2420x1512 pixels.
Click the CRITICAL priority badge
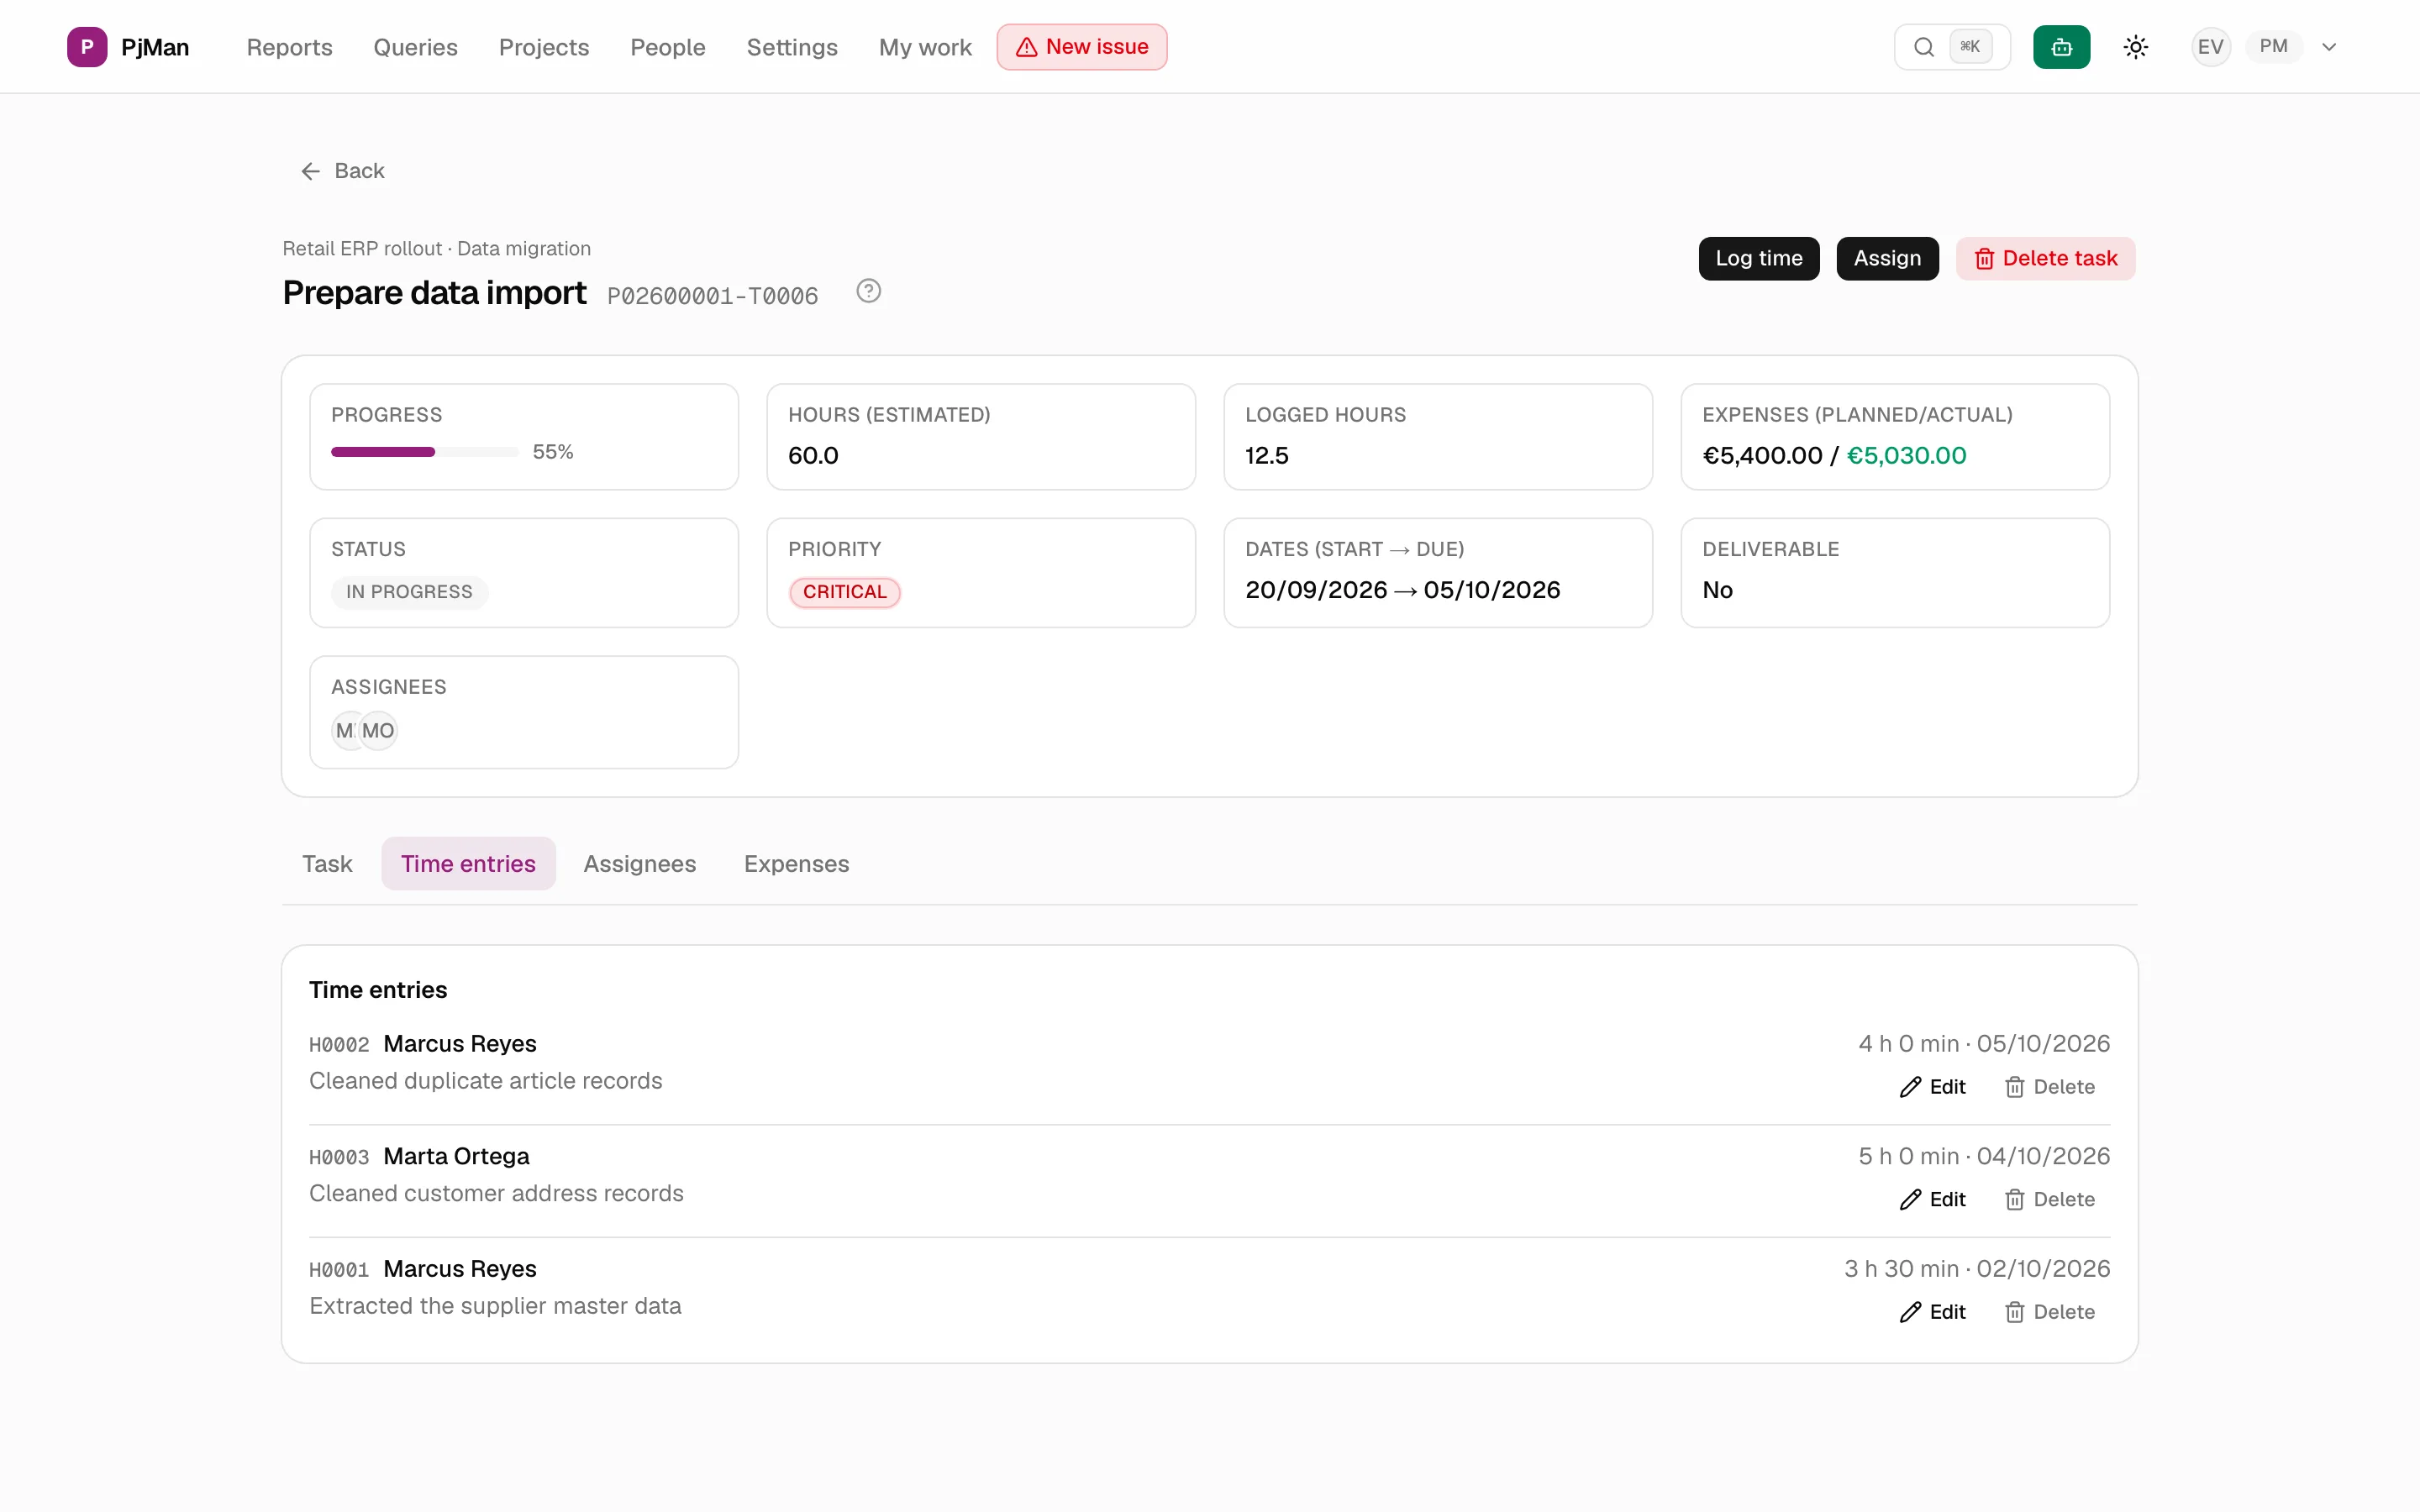844,592
